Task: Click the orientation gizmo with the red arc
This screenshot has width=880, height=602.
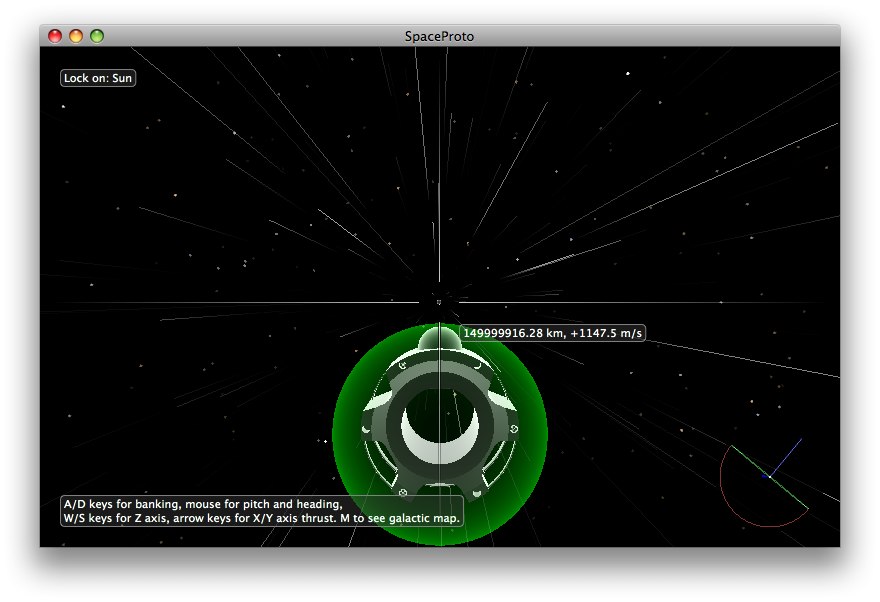Action: click(764, 482)
